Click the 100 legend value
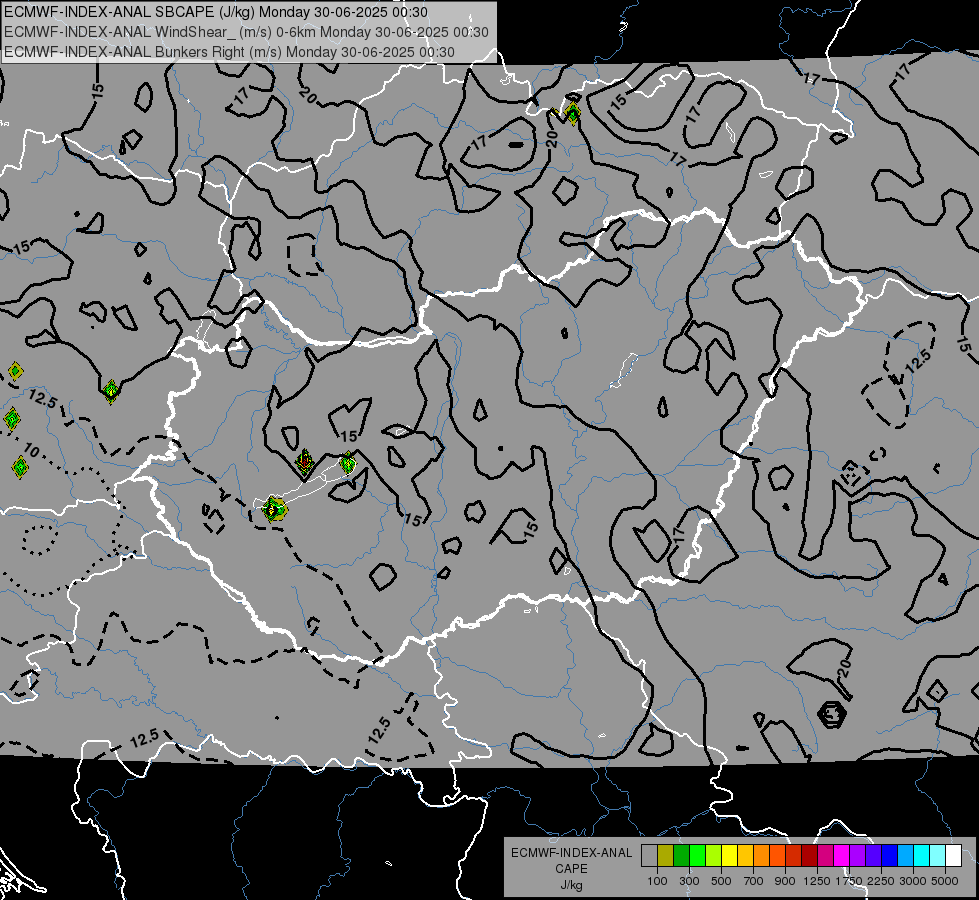The image size is (979, 900). [x=657, y=881]
